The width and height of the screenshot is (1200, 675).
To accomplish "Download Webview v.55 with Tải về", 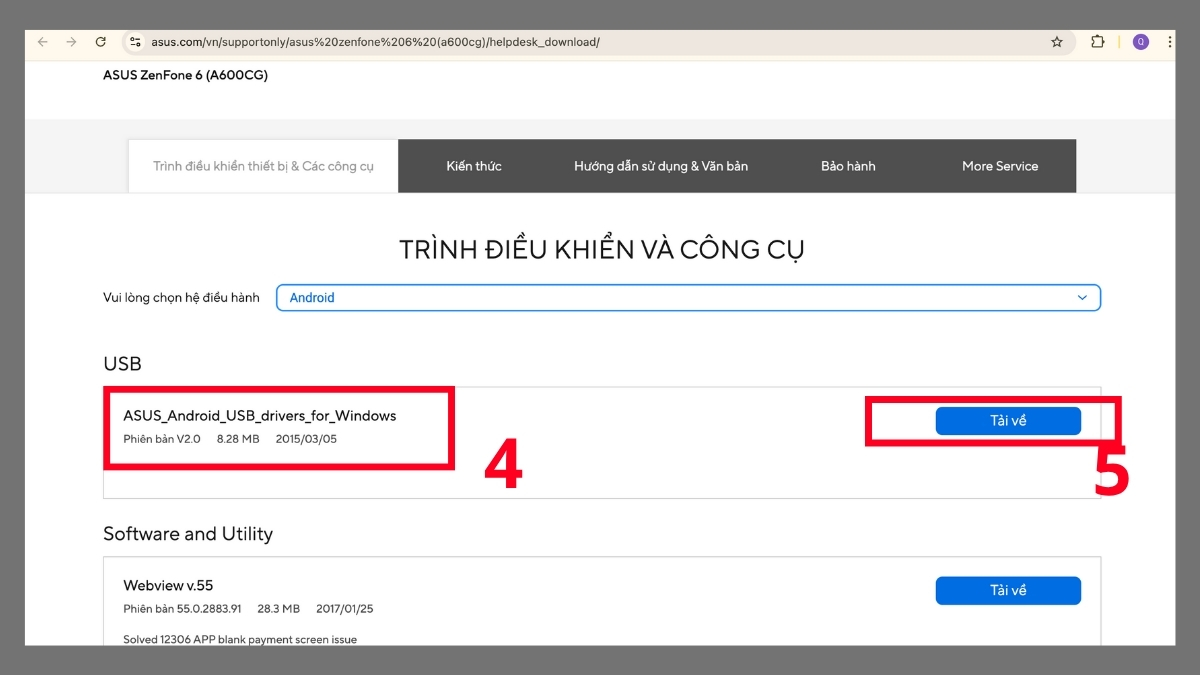I will 1008,591.
